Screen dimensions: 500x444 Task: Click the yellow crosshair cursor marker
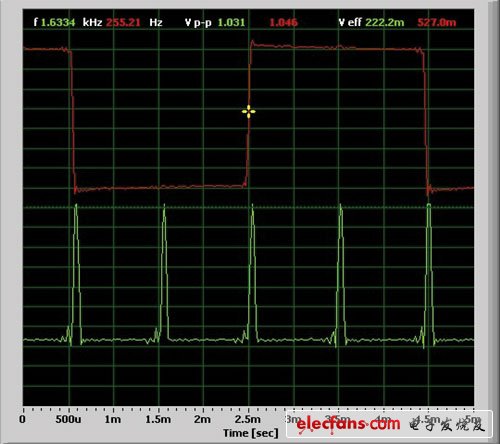click(249, 112)
